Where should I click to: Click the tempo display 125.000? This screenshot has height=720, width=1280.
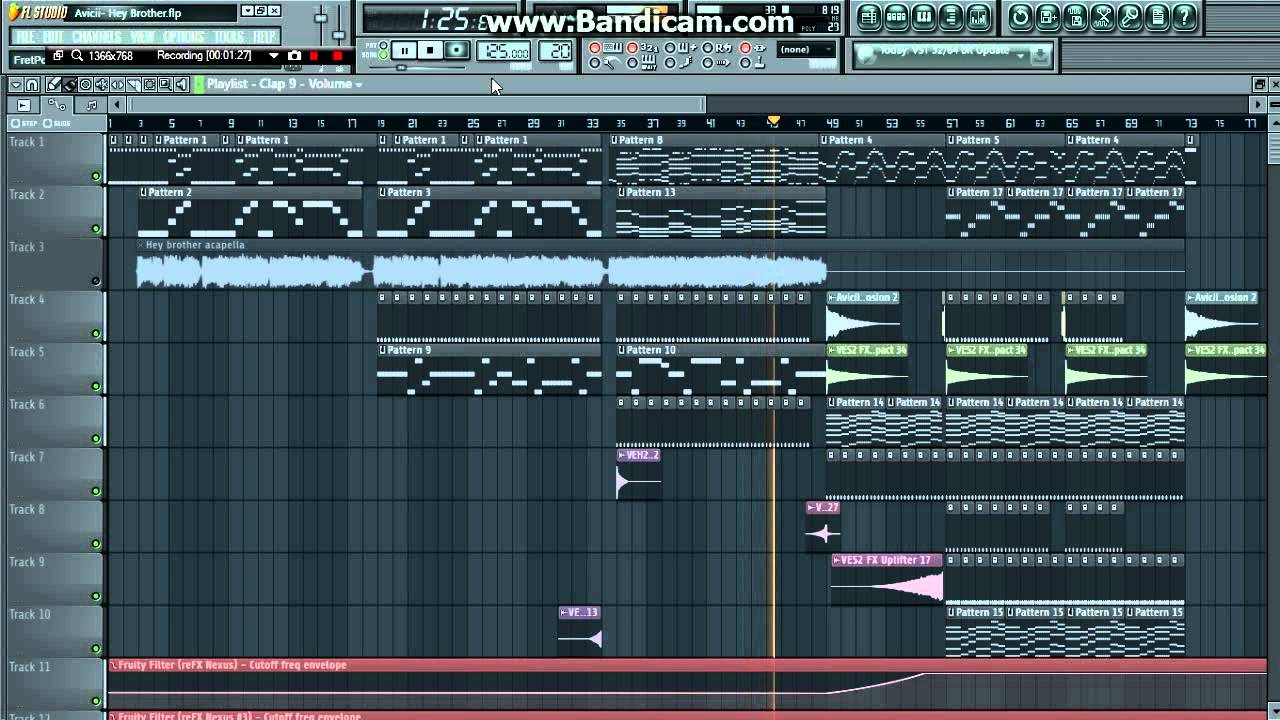click(504, 51)
